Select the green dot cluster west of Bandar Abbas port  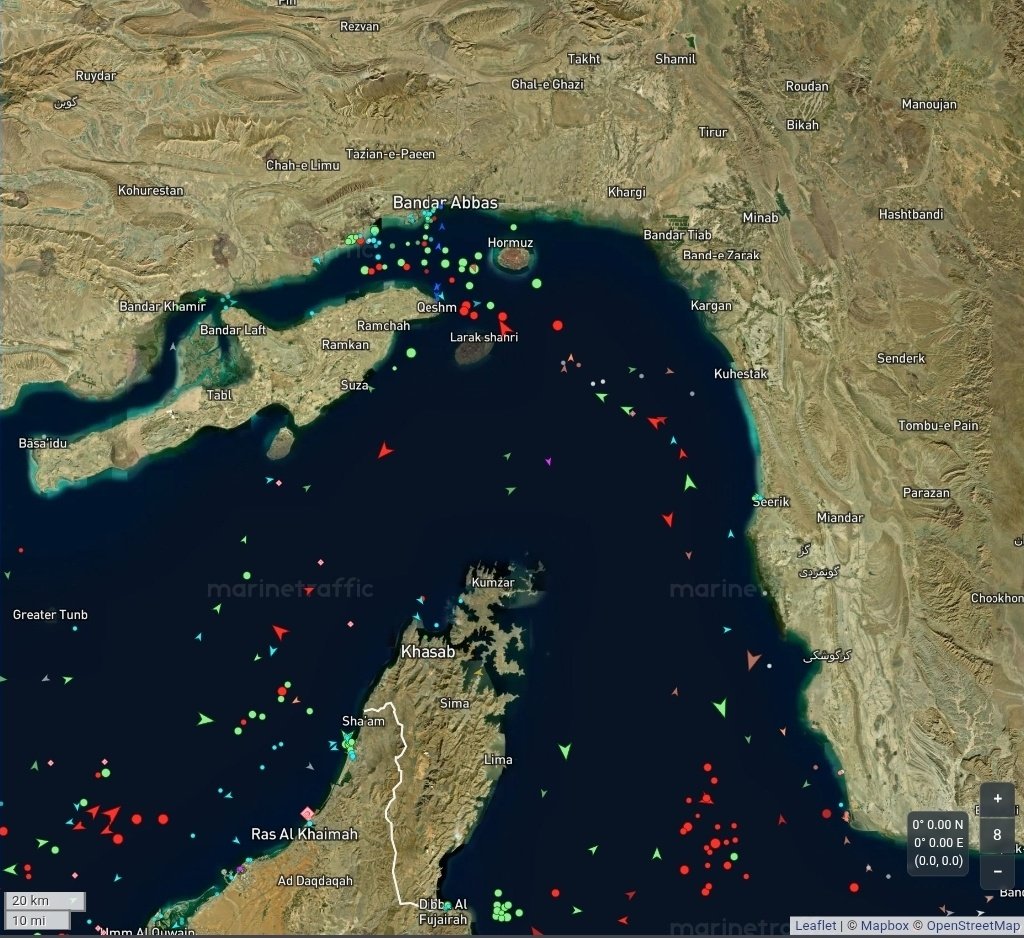point(353,239)
